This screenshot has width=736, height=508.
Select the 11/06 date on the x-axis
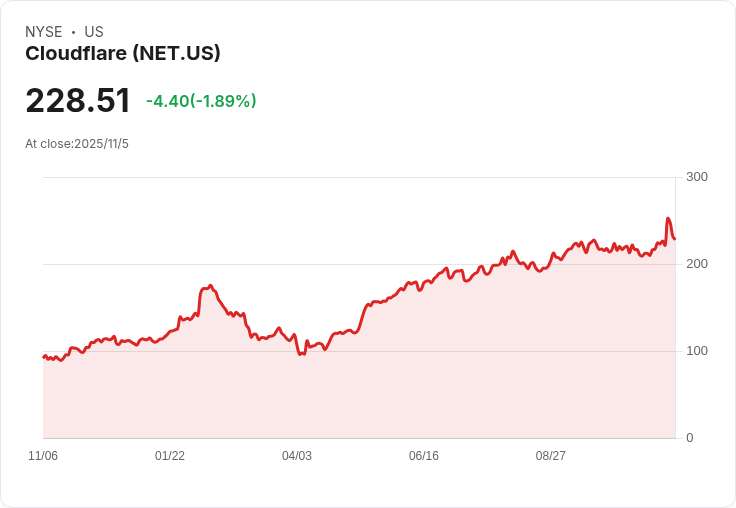[x=43, y=456]
